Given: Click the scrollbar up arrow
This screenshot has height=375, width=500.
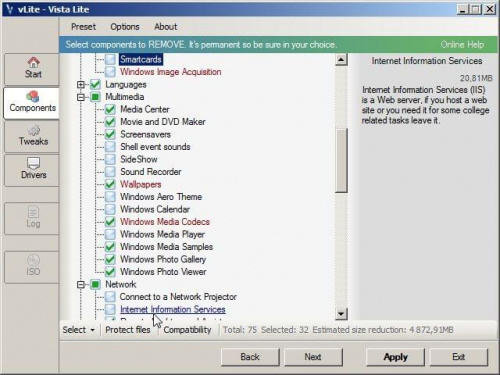Looking at the screenshot, I should point(341,60).
